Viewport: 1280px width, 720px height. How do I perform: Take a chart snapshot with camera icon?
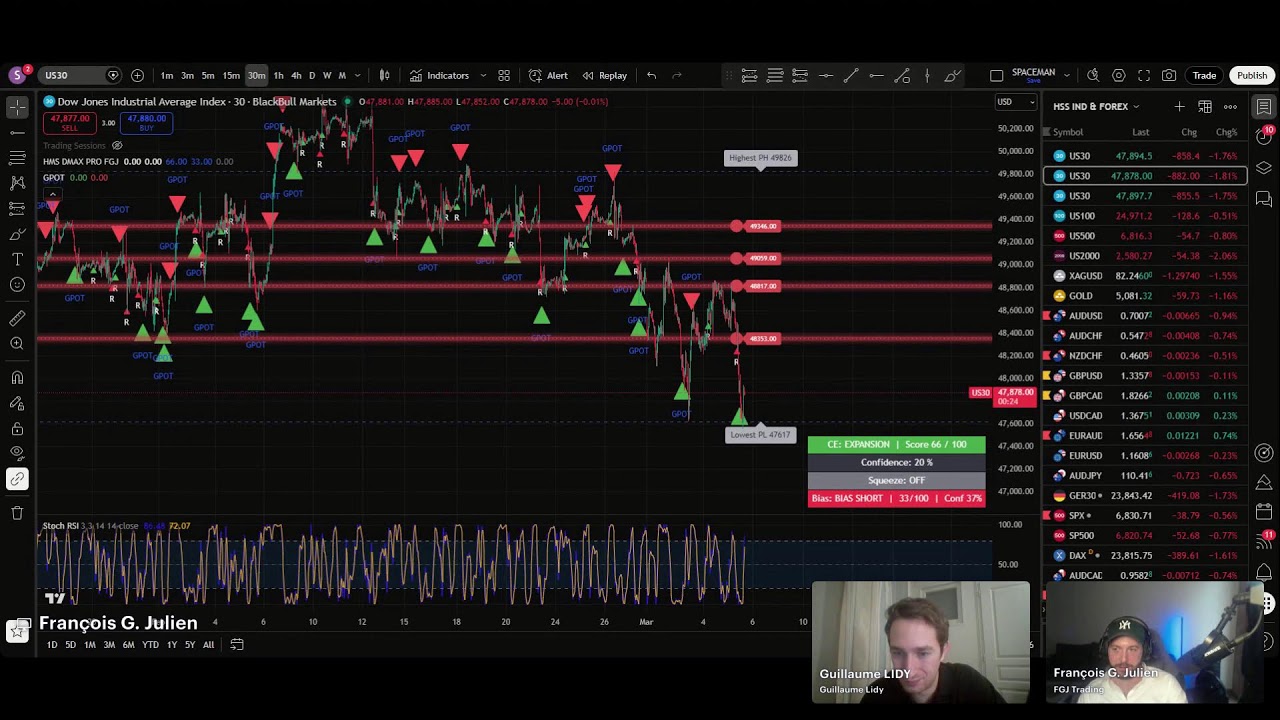click(x=1169, y=75)
